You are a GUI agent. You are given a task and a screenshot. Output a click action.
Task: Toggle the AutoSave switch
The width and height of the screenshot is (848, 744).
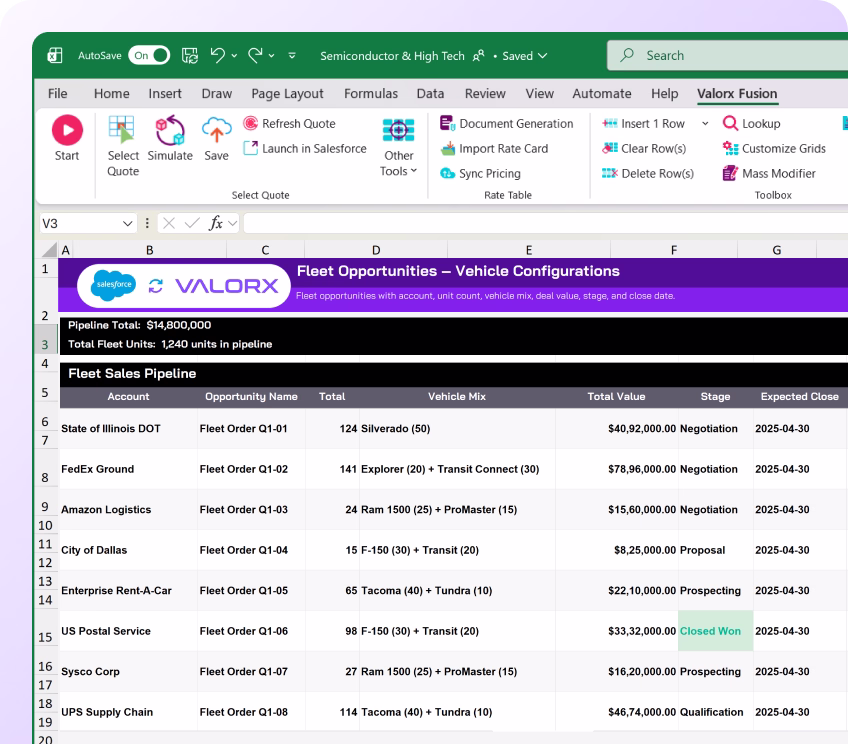149,55
